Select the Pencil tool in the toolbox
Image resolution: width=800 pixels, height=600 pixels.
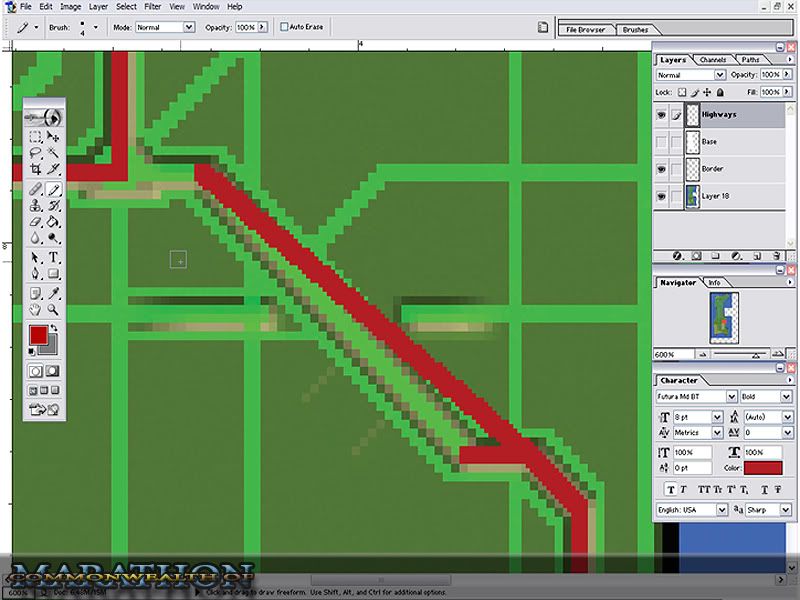pos(54,188)
